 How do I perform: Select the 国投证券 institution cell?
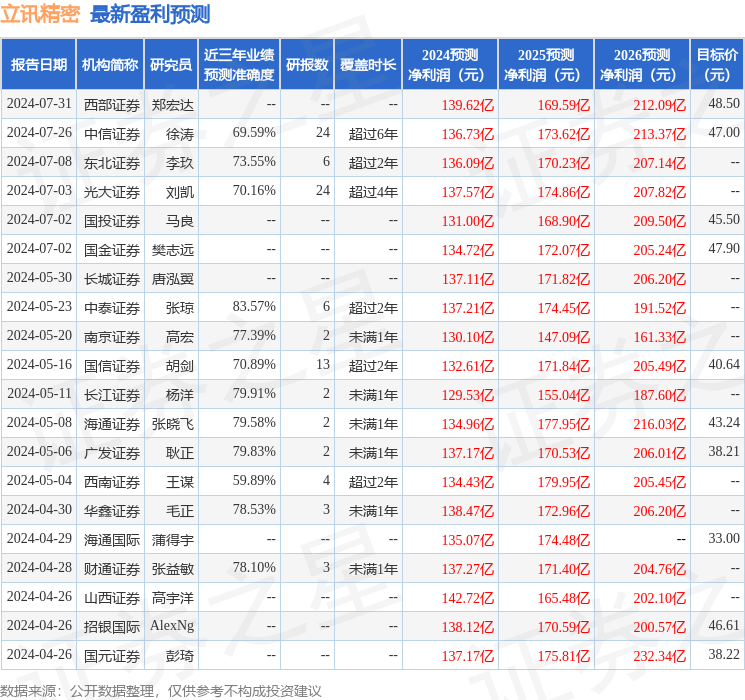[112, 221]
